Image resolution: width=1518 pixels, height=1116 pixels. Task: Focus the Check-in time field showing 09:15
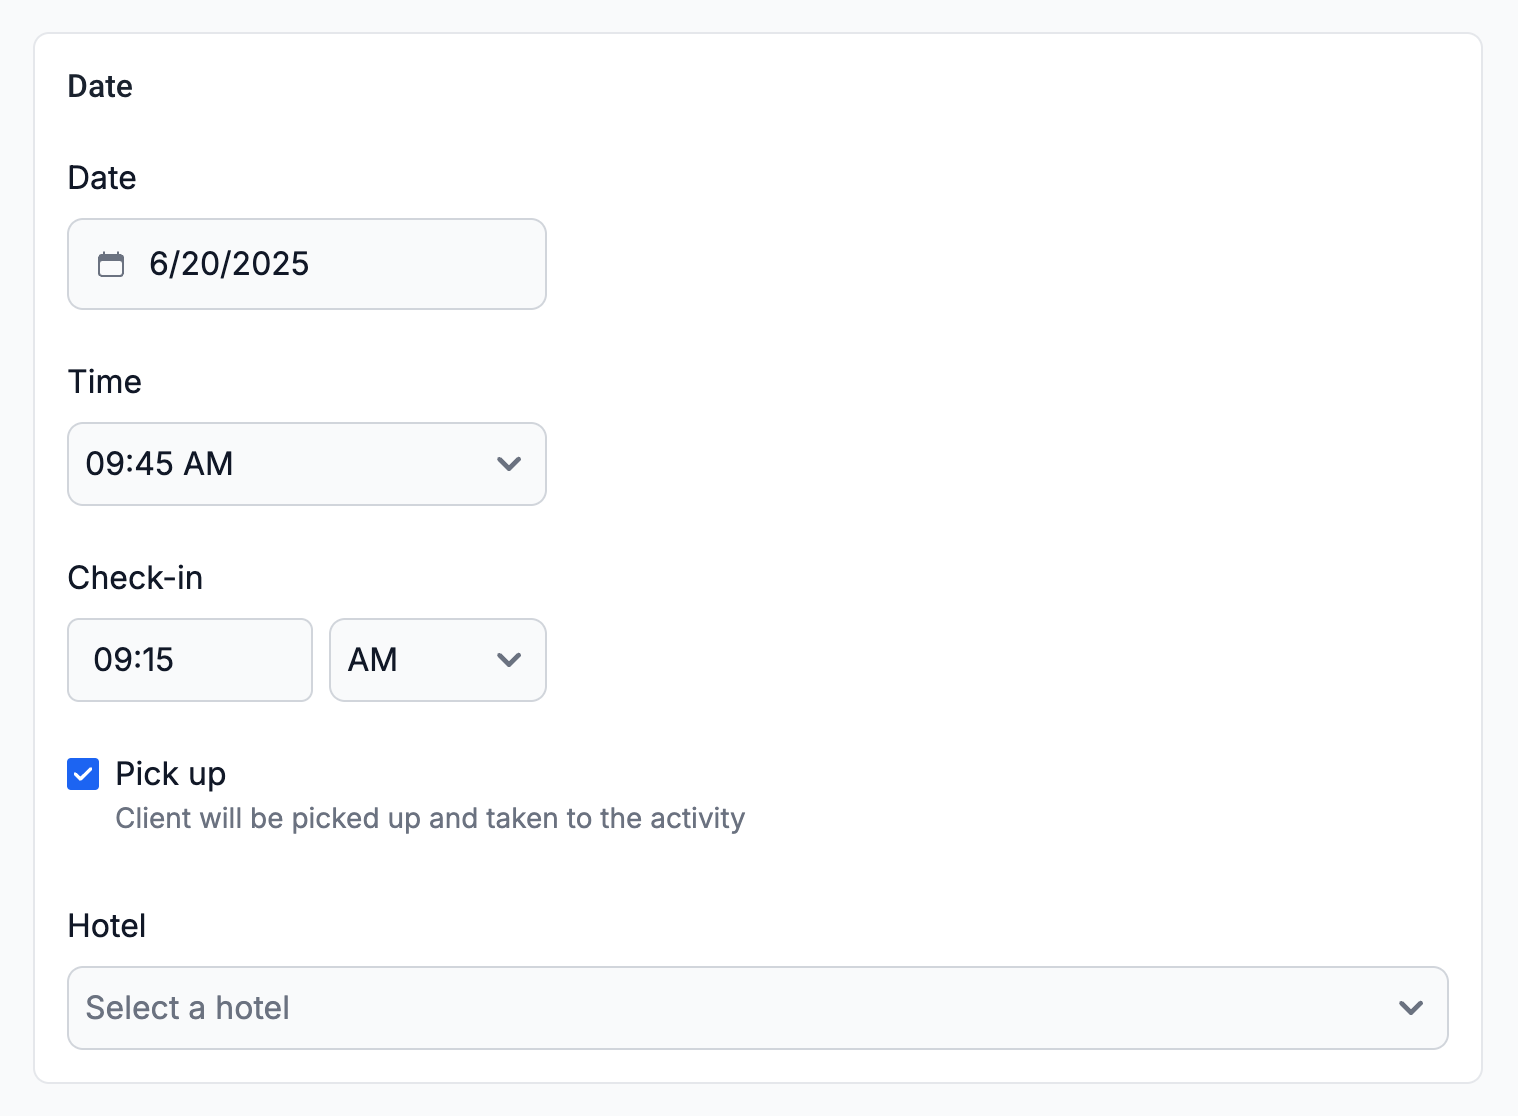[x=190, y=660]
